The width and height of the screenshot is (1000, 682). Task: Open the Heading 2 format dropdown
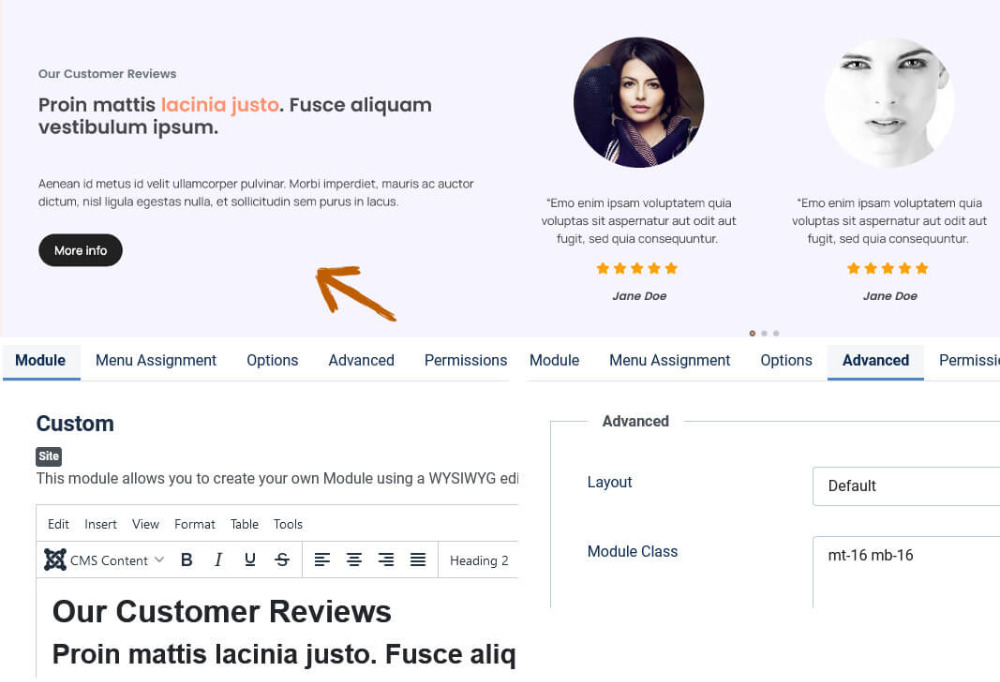480,560
